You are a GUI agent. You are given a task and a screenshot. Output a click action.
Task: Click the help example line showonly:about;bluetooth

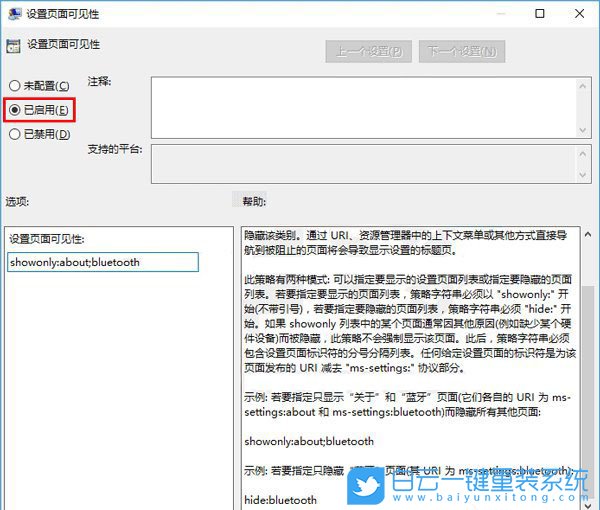click(x=309, y=441)
